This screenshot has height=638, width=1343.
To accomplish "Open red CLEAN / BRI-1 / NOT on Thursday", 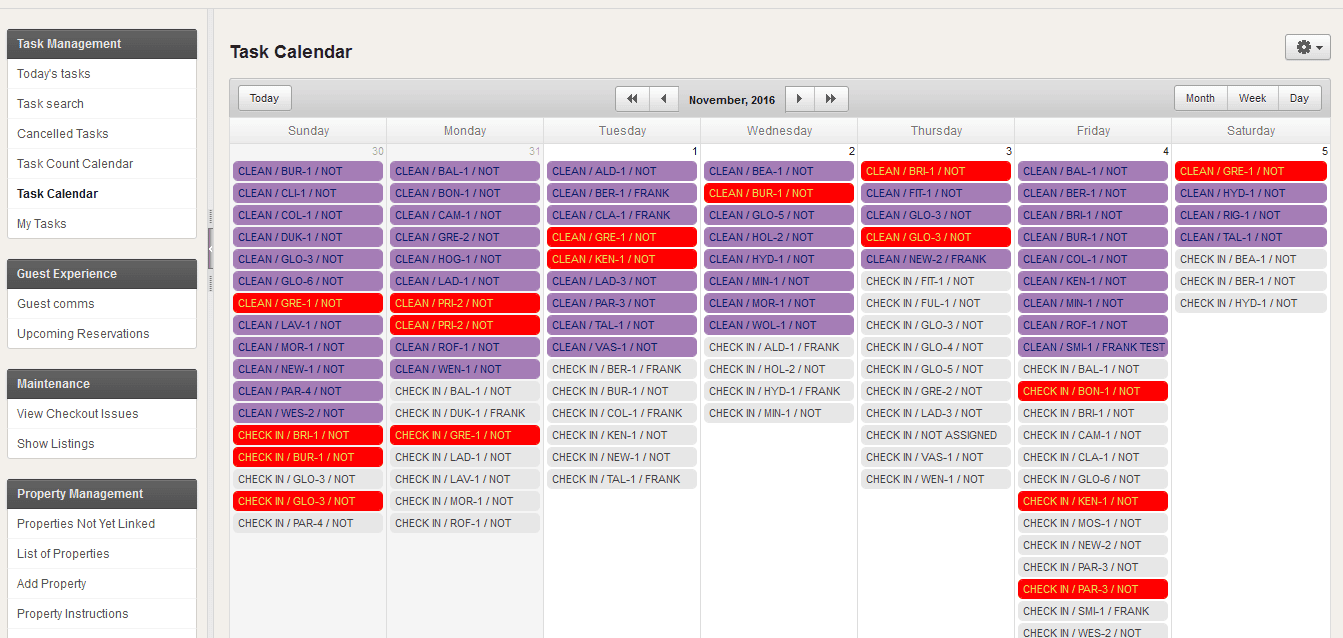I will pyautogui.click(x=936, y=171).
